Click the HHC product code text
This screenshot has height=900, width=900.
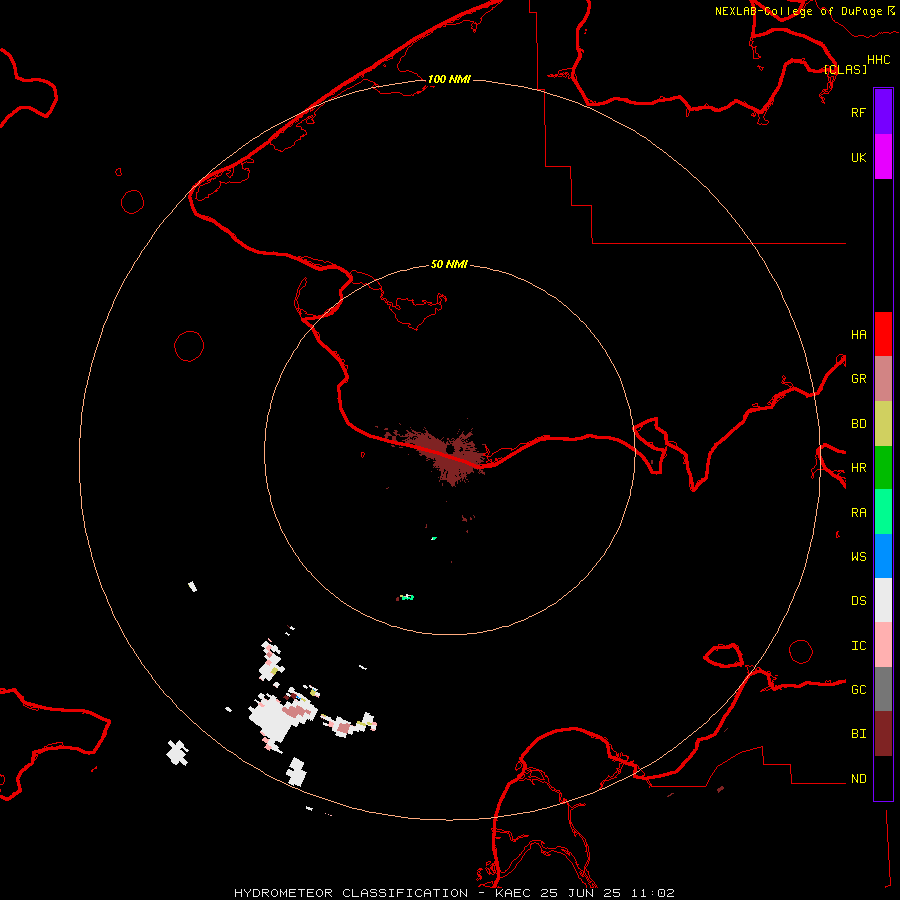[878, 60]
